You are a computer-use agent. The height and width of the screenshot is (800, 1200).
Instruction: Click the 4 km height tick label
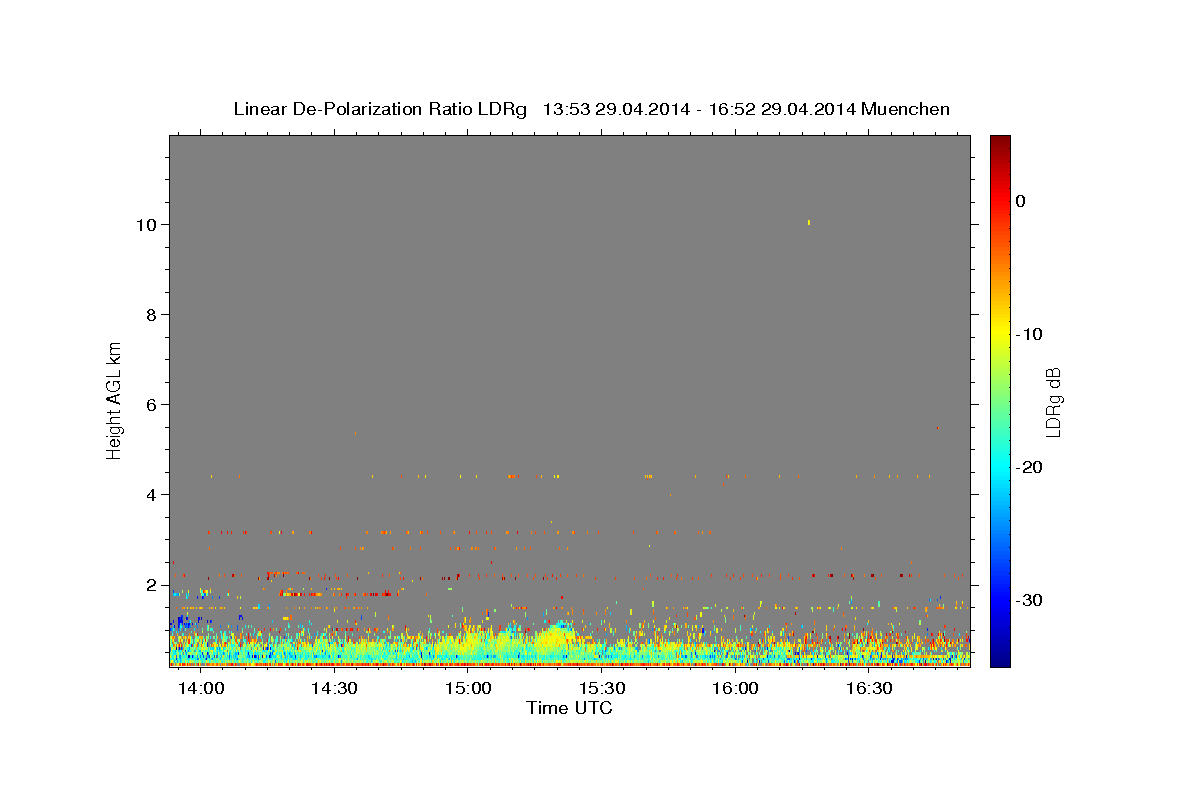coord(151,495)
